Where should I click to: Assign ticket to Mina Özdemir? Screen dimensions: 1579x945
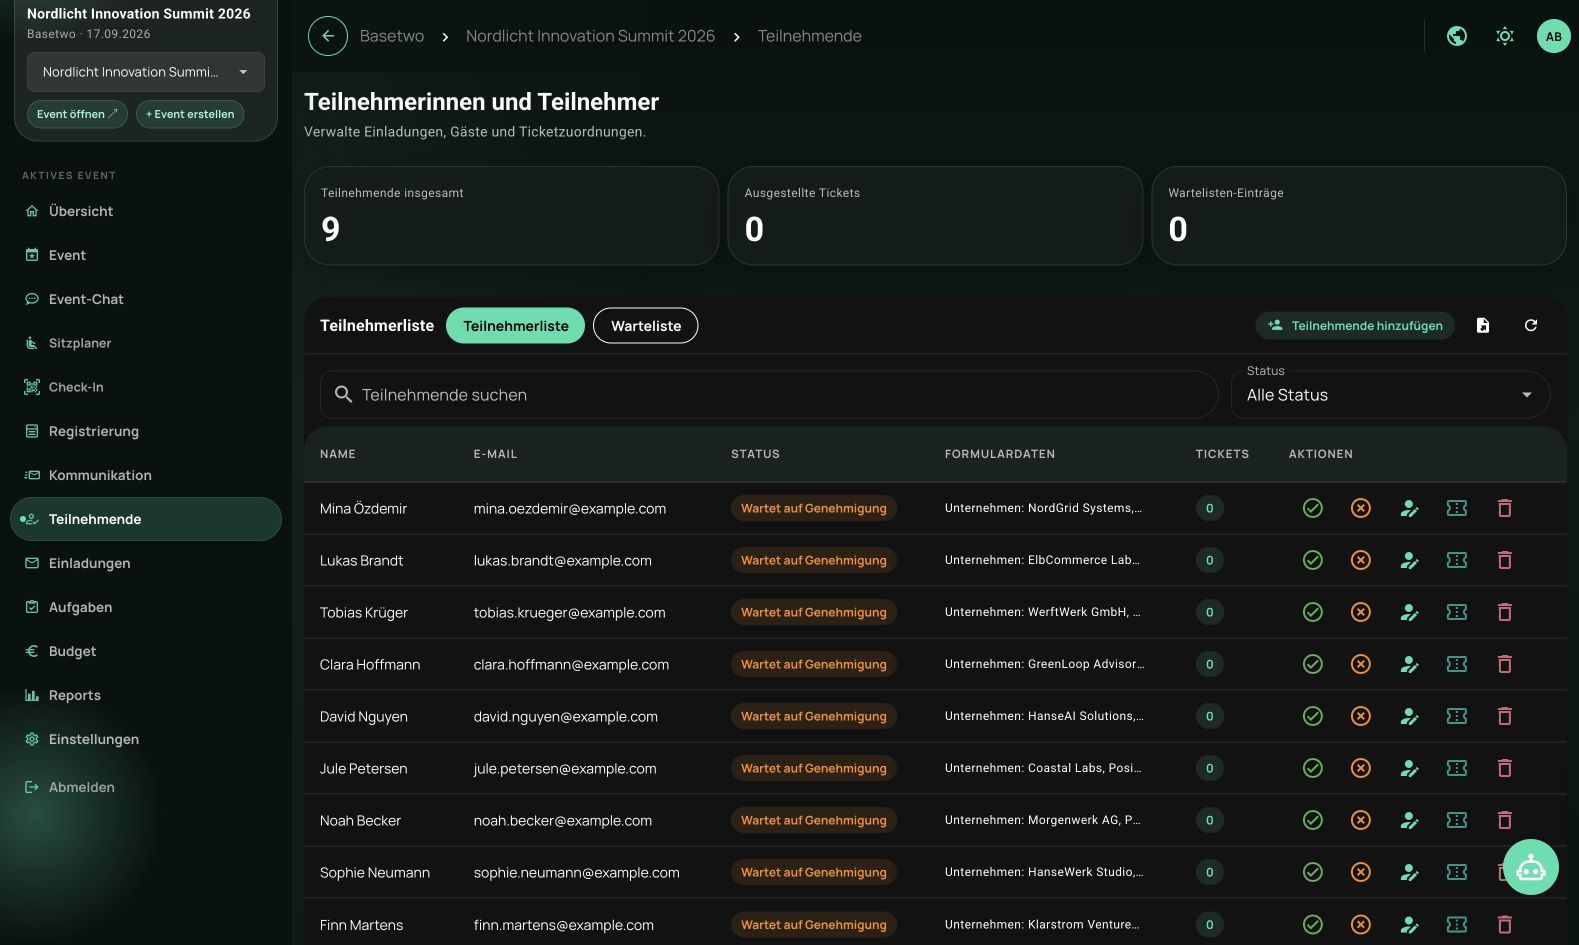[x=1457, y=508]
